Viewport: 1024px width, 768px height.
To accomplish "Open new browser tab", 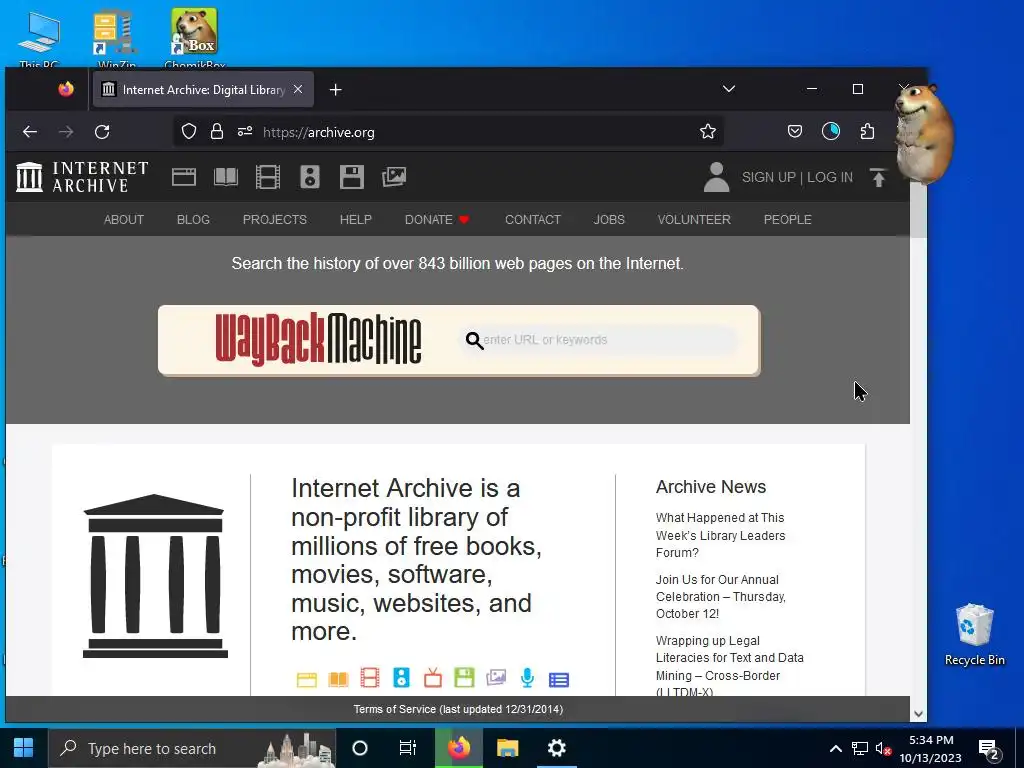I will tap(336, 89).
